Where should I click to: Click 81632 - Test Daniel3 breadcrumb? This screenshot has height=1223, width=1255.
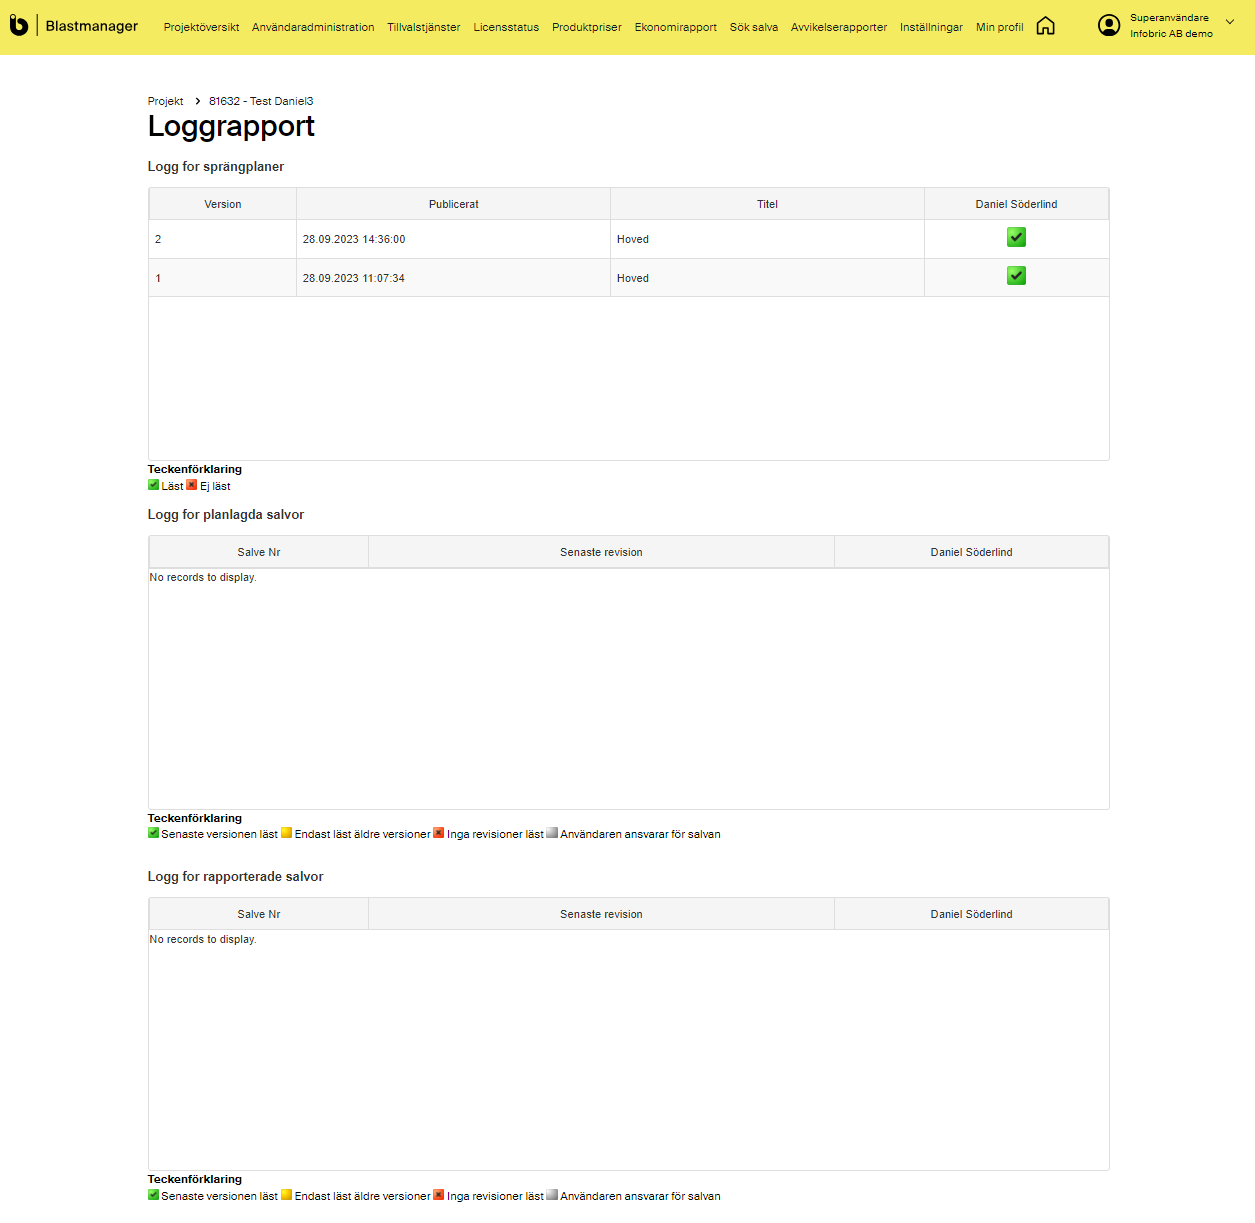pyautogui.click(x=261, y=101)
